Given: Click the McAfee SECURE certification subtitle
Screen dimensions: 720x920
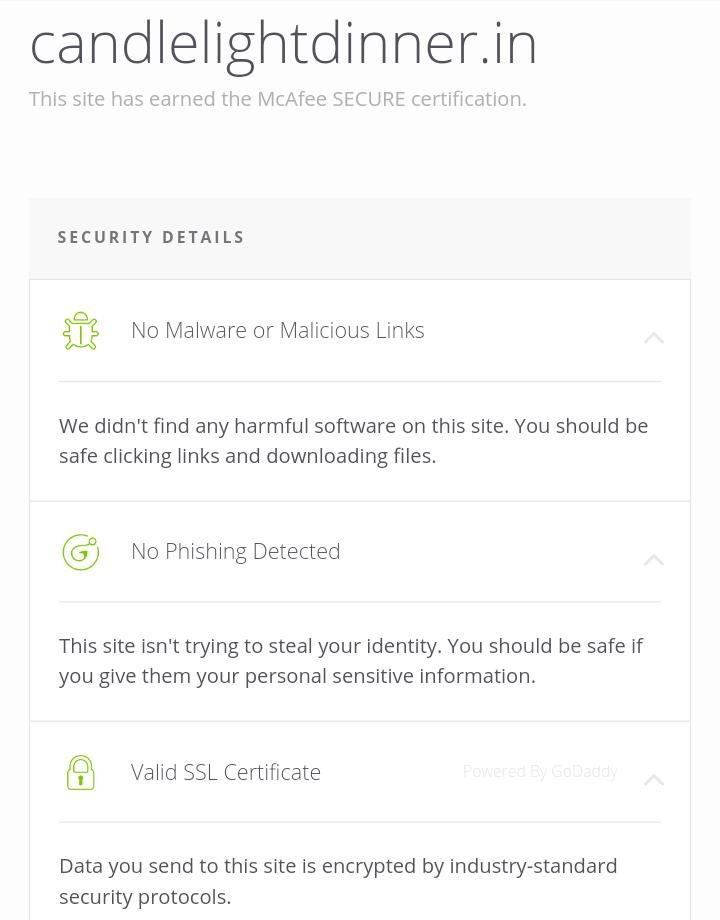Looking at the screenshot, I should 277,99.
